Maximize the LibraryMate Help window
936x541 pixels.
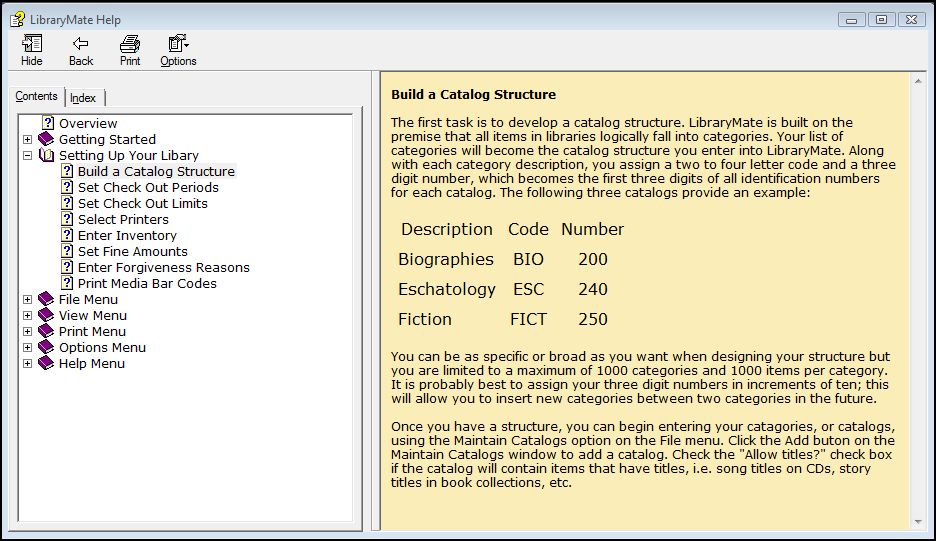tap(881, 20)
